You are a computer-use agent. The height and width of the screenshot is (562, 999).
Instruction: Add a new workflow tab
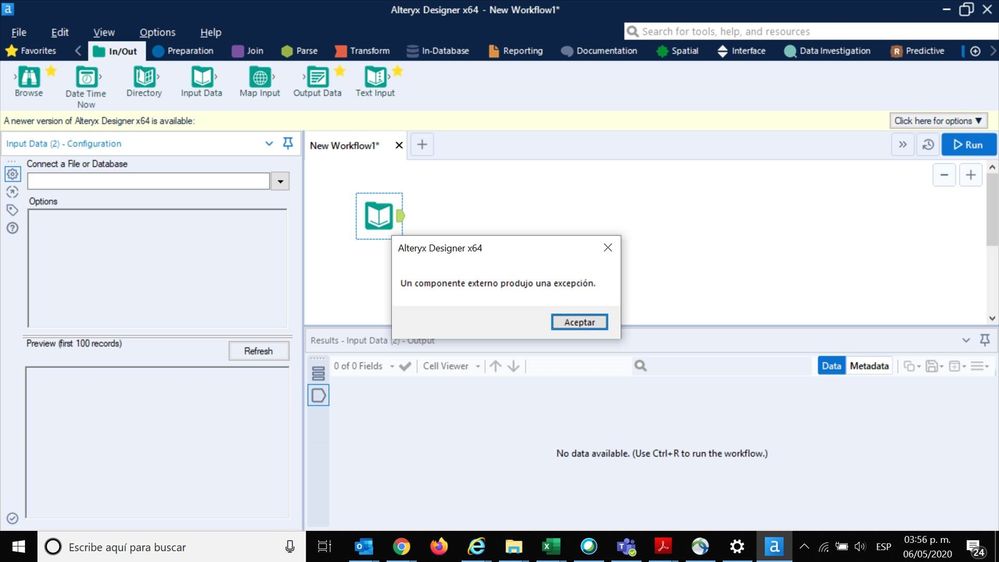pyautogui.click(x=422, y=145)
